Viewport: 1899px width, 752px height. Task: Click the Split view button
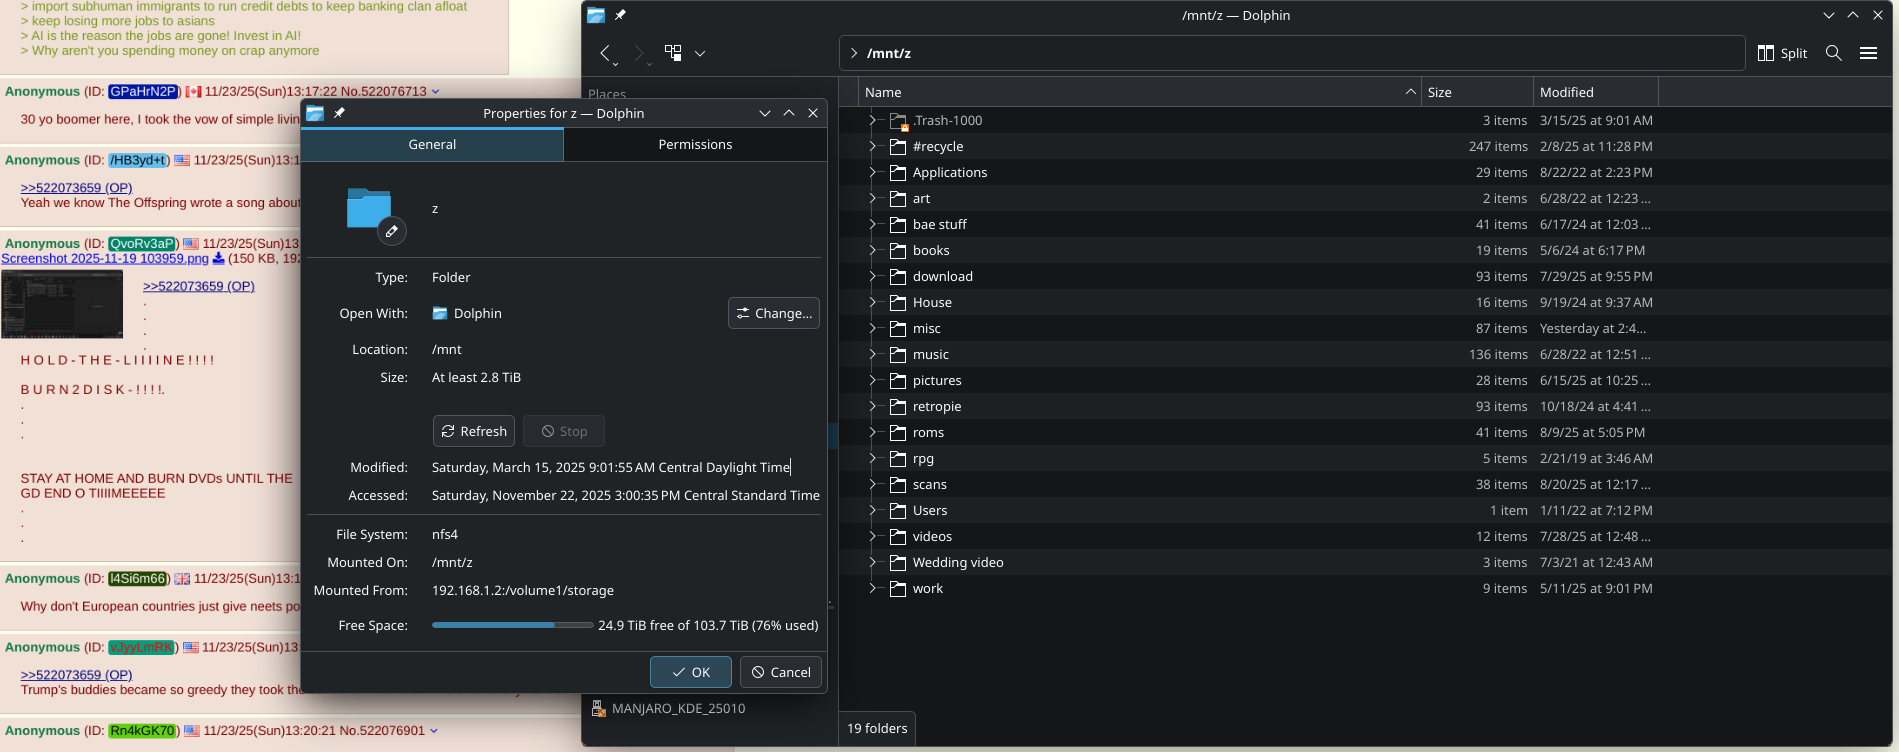coord(1783,53)
